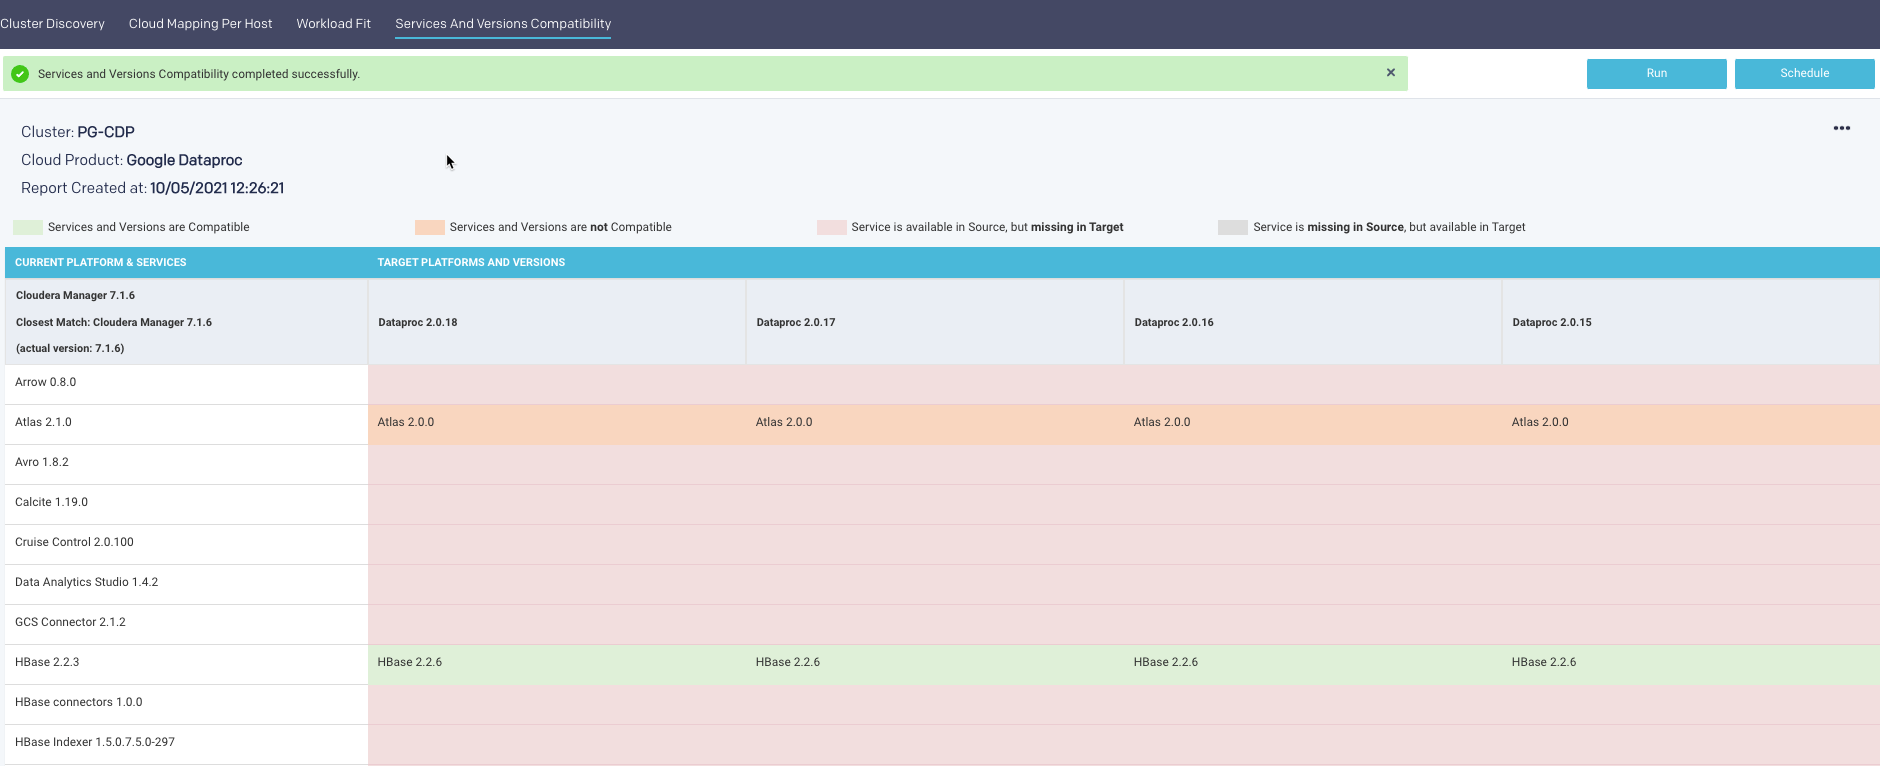Click the Schedule button

tap(1804, 73)
